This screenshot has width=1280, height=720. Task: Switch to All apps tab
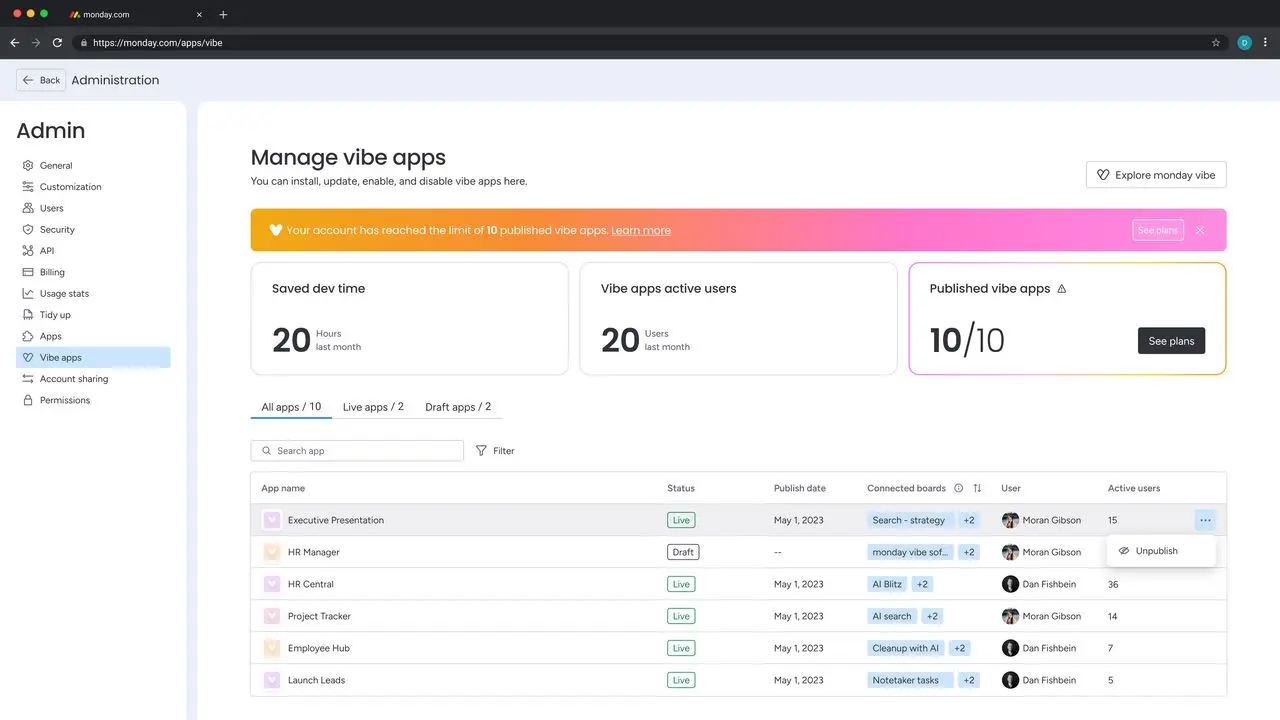click(x=291, y=407)
